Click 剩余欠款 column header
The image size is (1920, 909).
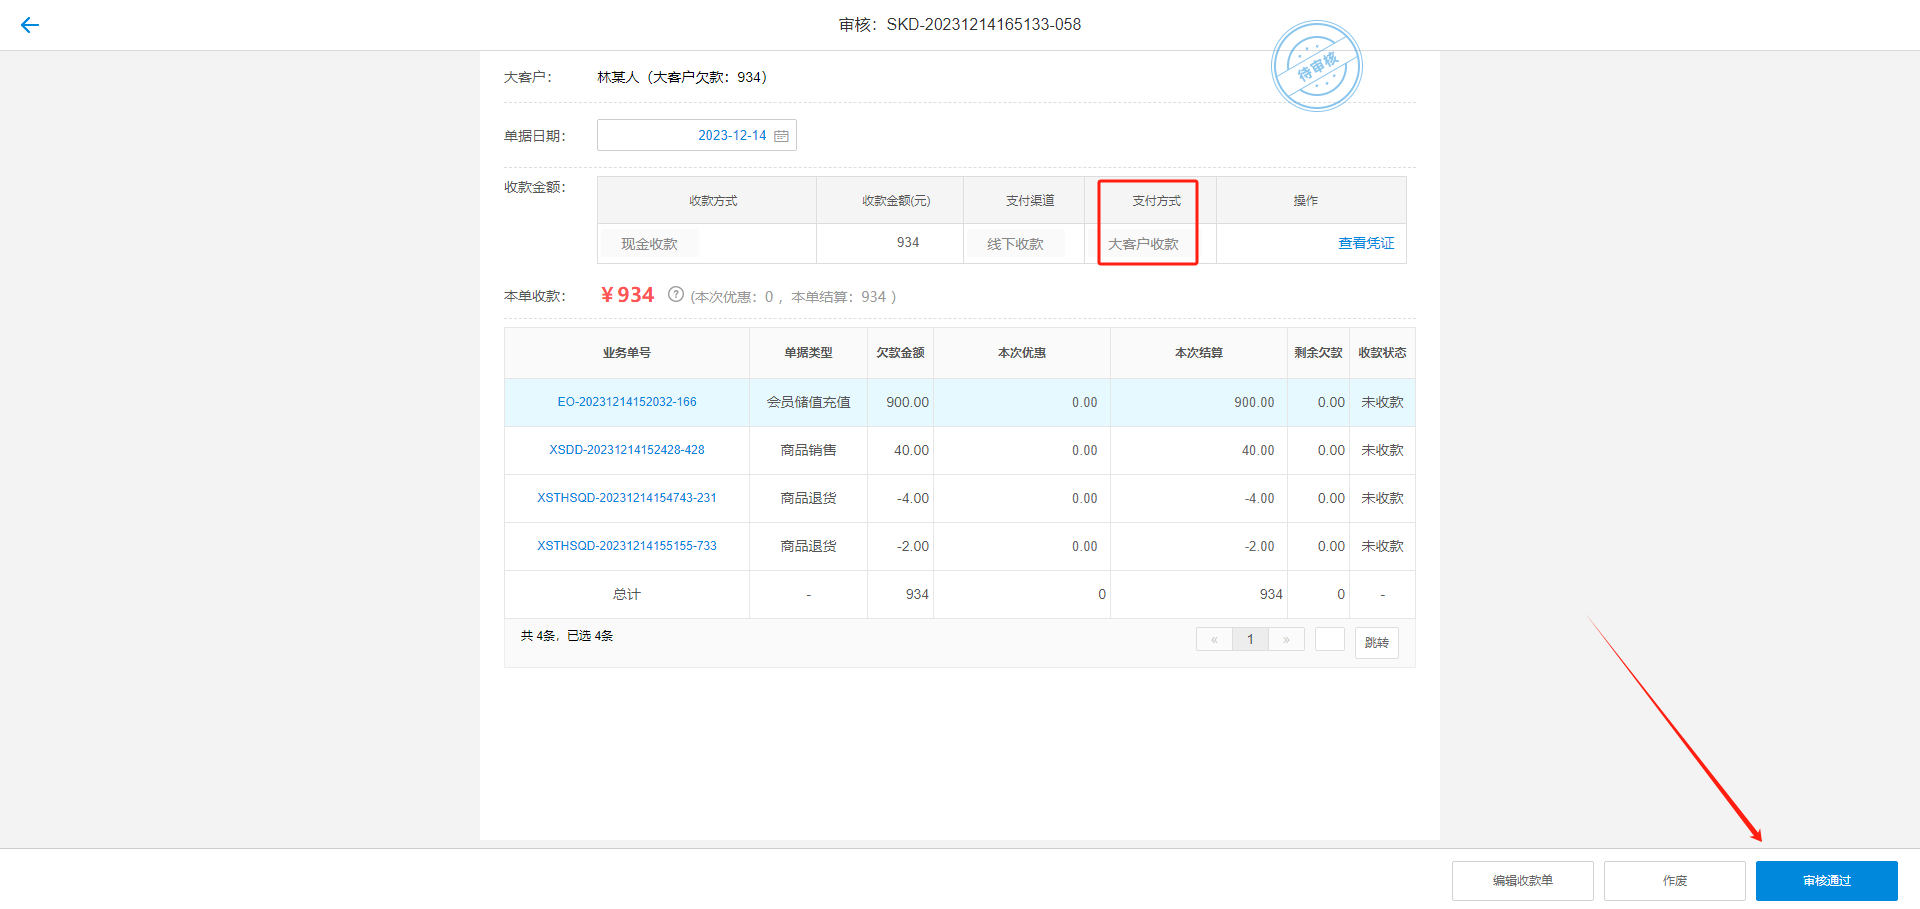pyautogui.click(x=1318, y=353)
